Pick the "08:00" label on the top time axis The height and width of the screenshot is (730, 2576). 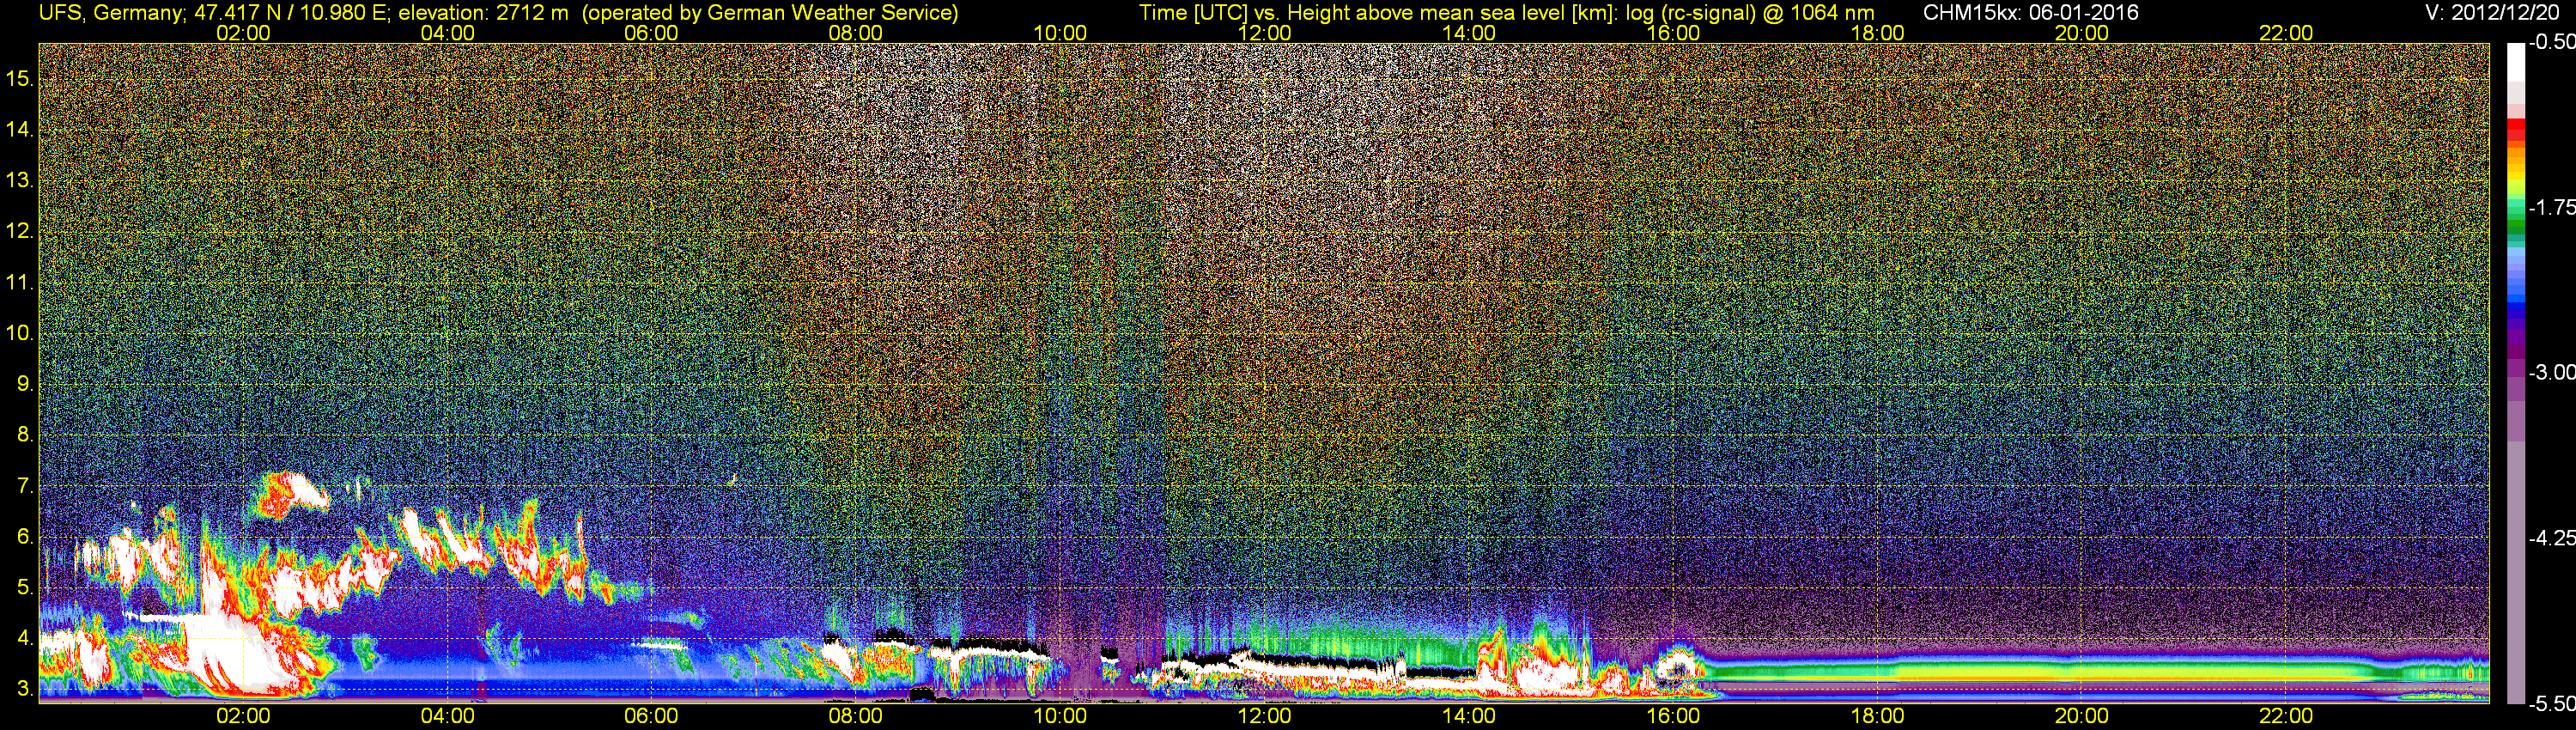[x=856, y=33]
